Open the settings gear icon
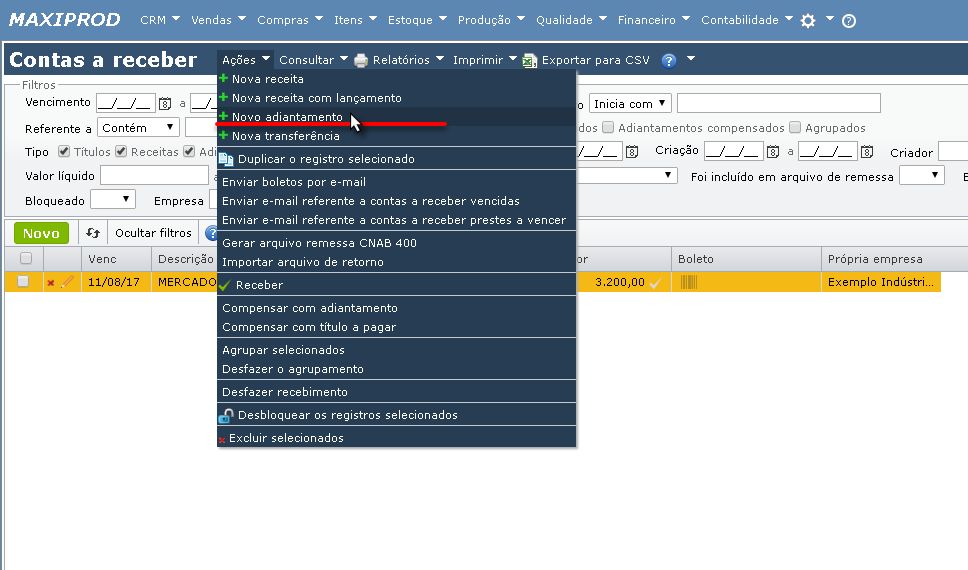968x570 pixels. click(807, 20)
